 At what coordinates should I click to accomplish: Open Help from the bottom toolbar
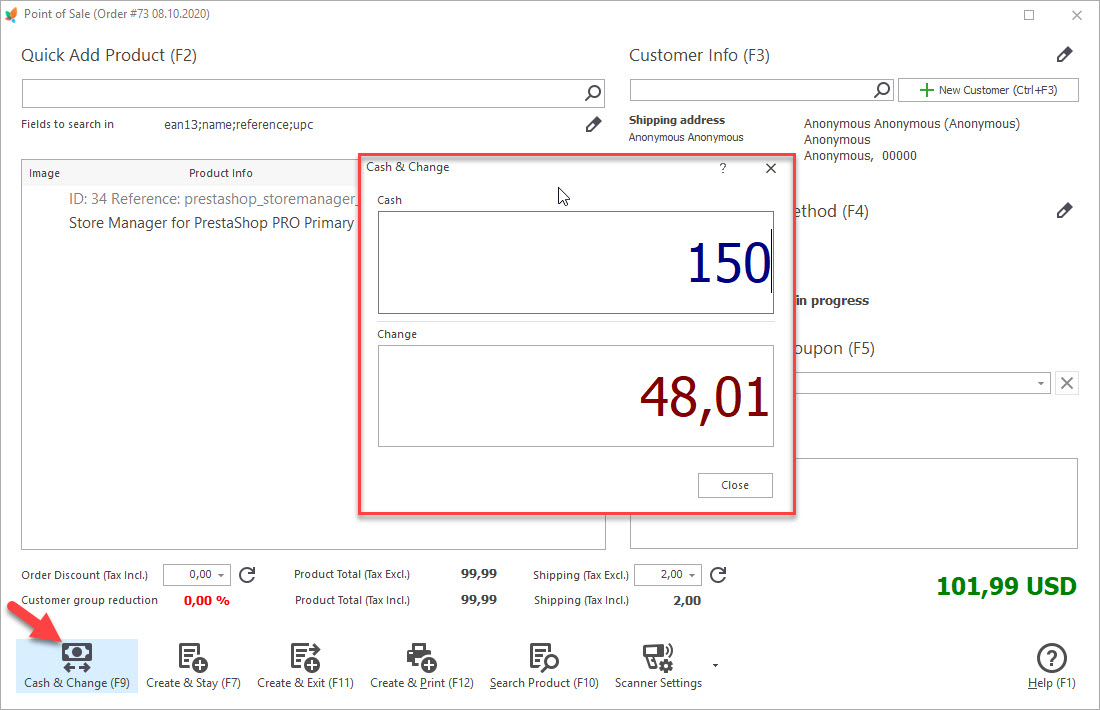(1051, 657)
